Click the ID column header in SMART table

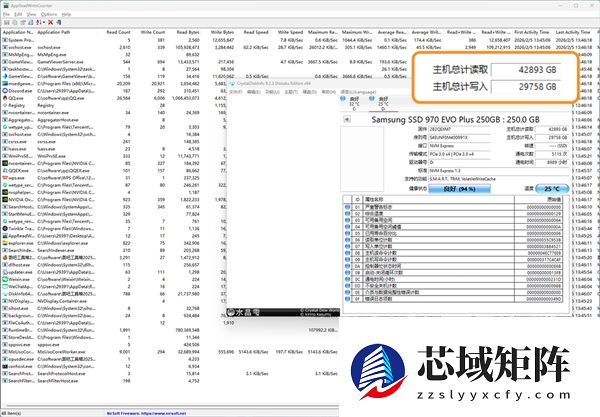pos(357,199)
